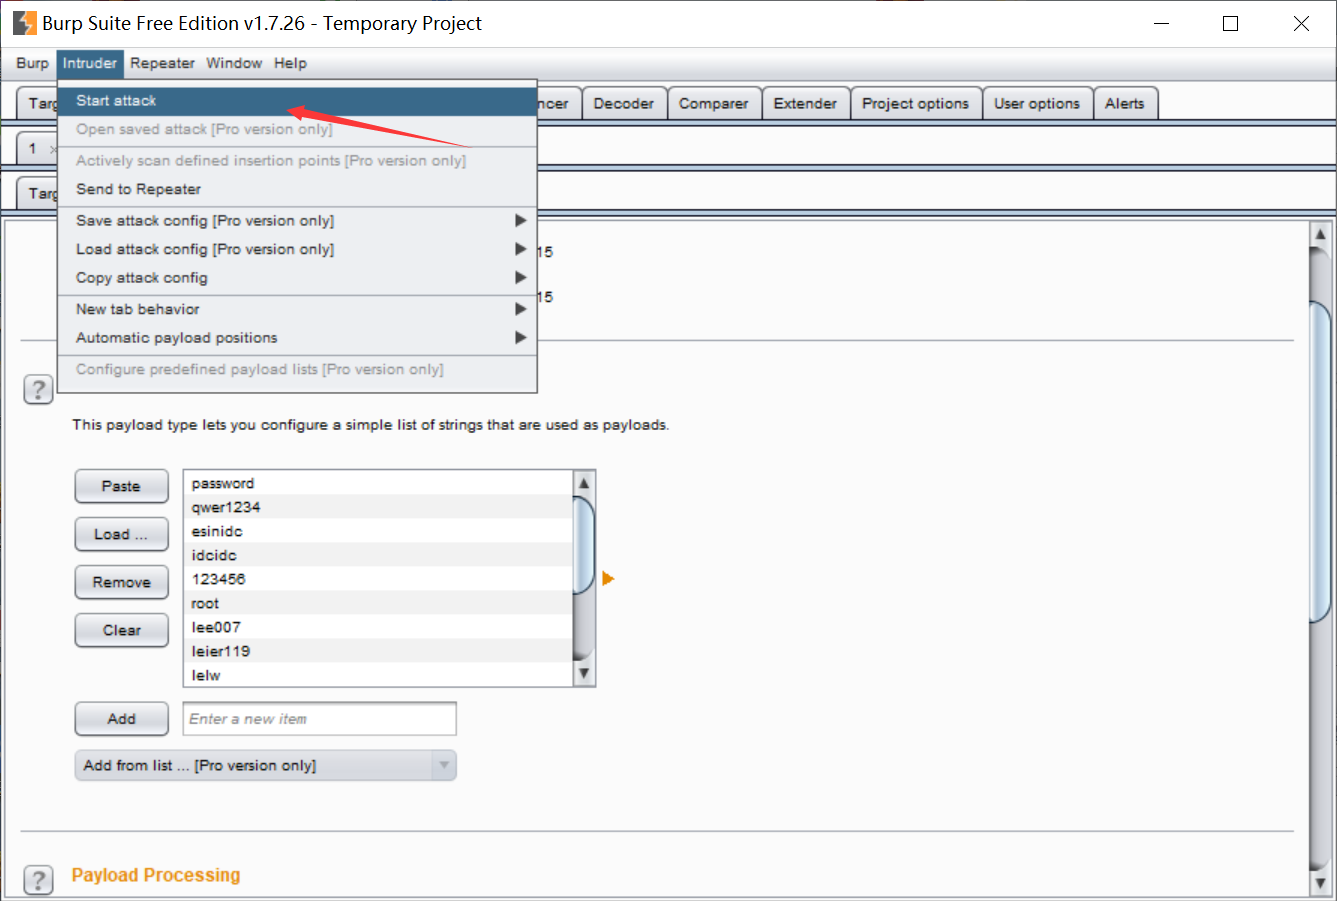The image size is (1337, 901).
Task: Select payload entry lelw
Action: click(378, 675)
